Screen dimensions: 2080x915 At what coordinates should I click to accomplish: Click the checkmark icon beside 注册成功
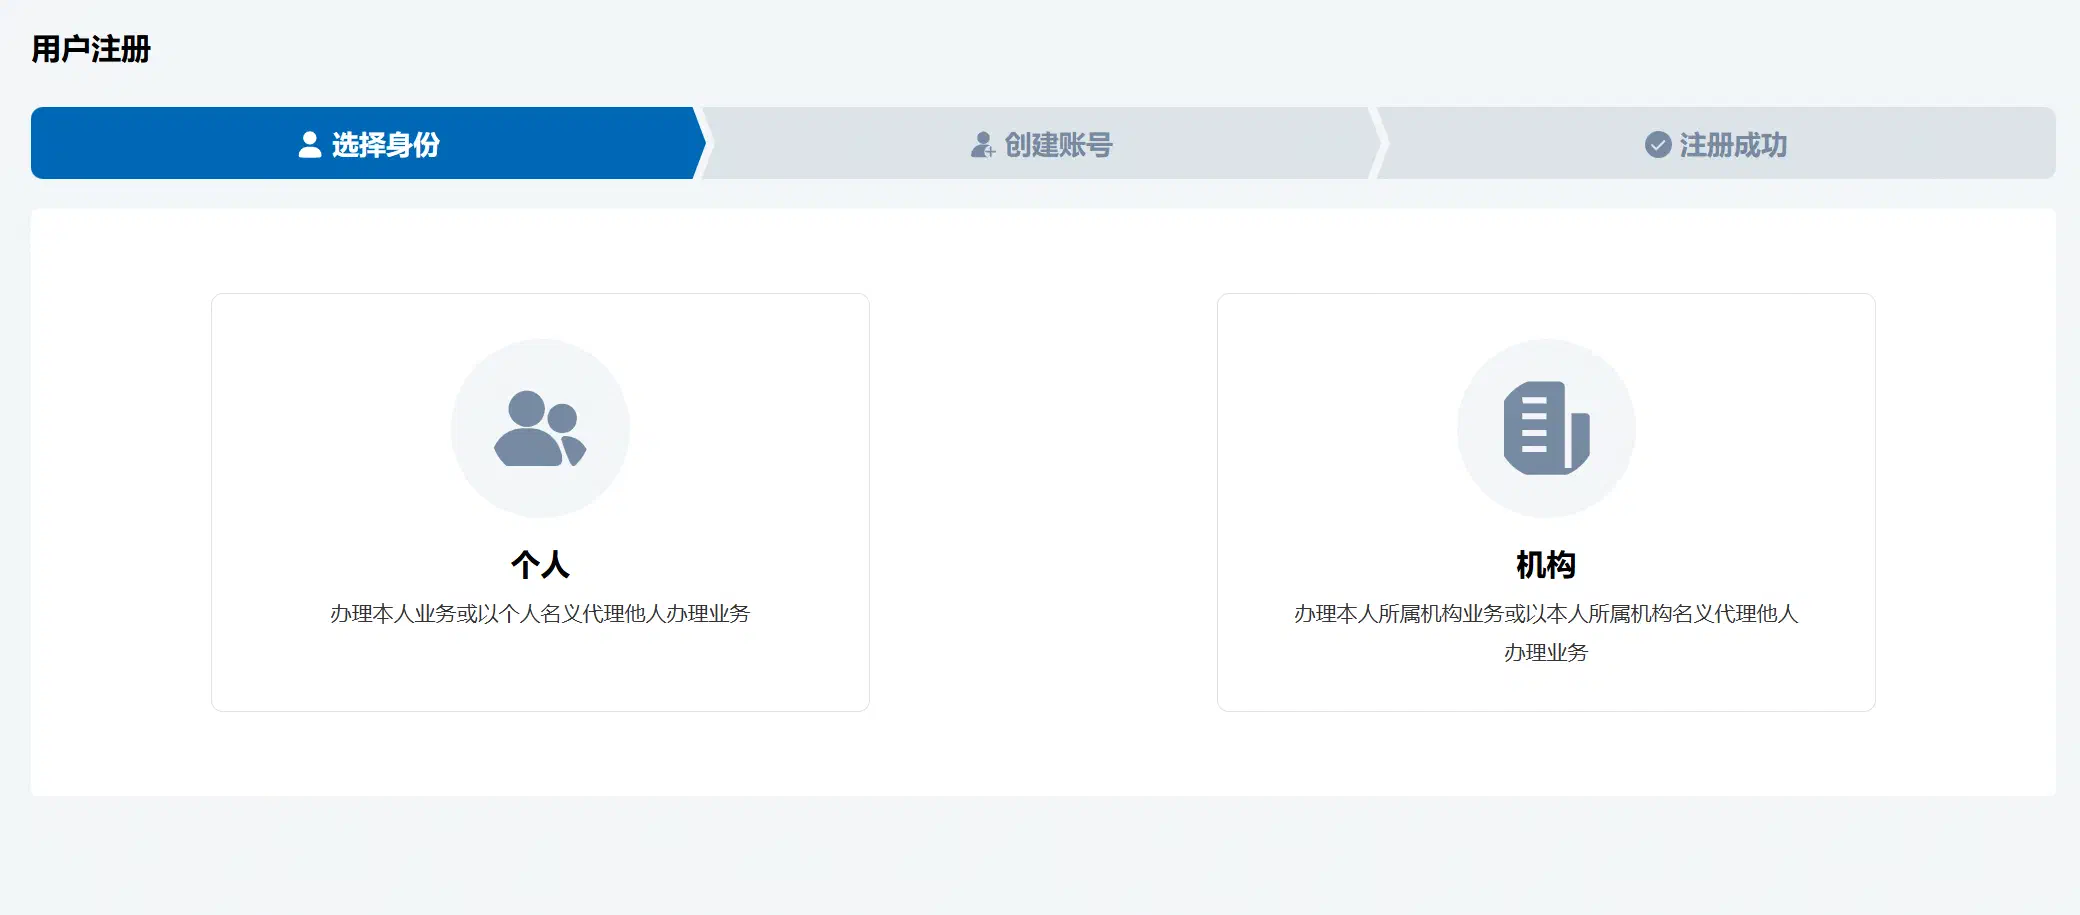pyautogui.click(x=1658, y=145)
